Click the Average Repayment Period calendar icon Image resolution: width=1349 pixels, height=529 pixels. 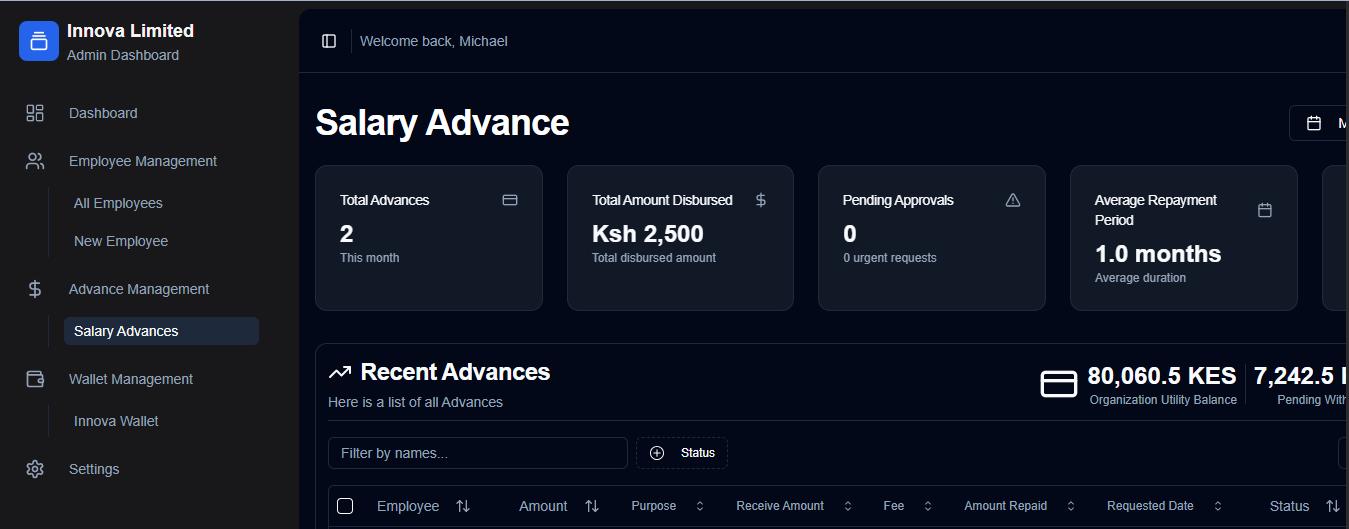pos(1265,210)
